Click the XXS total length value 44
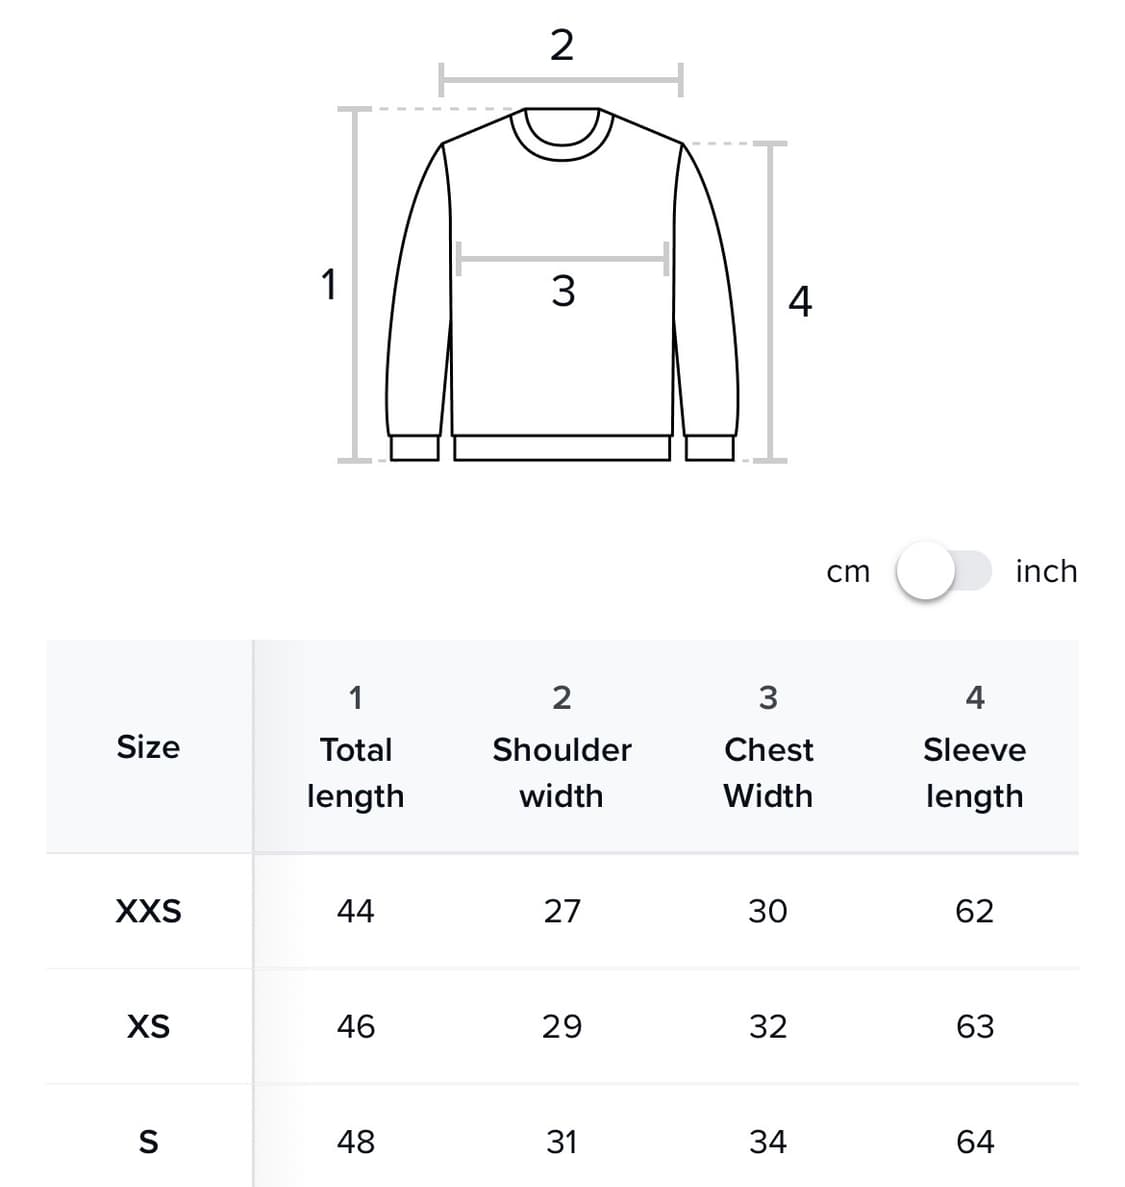Image resolution: width=1125 pixels, height=1187 pixels. tap(355, 911)
